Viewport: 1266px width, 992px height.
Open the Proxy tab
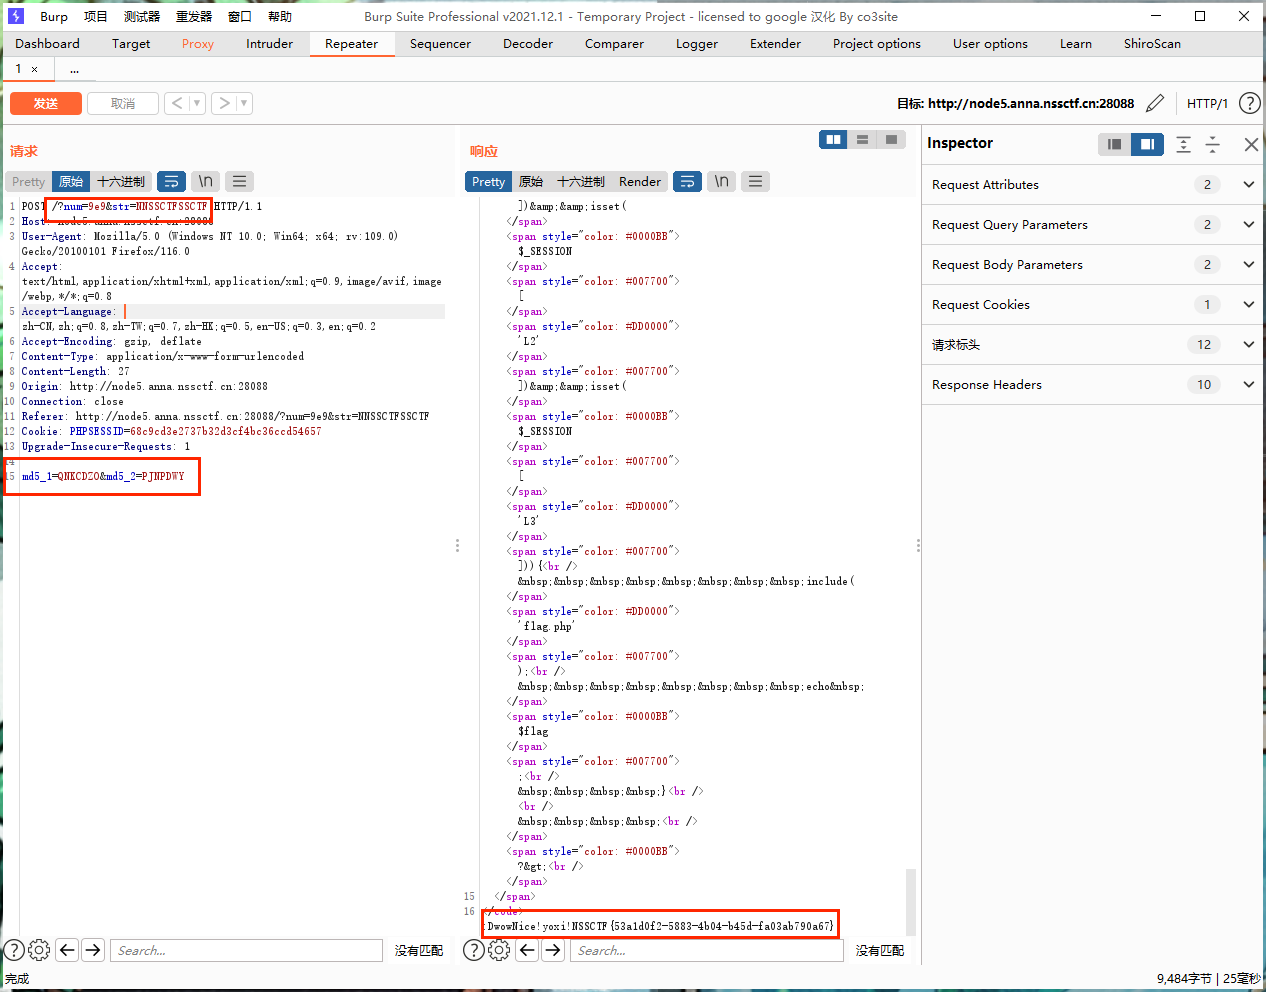coord(198,43)
